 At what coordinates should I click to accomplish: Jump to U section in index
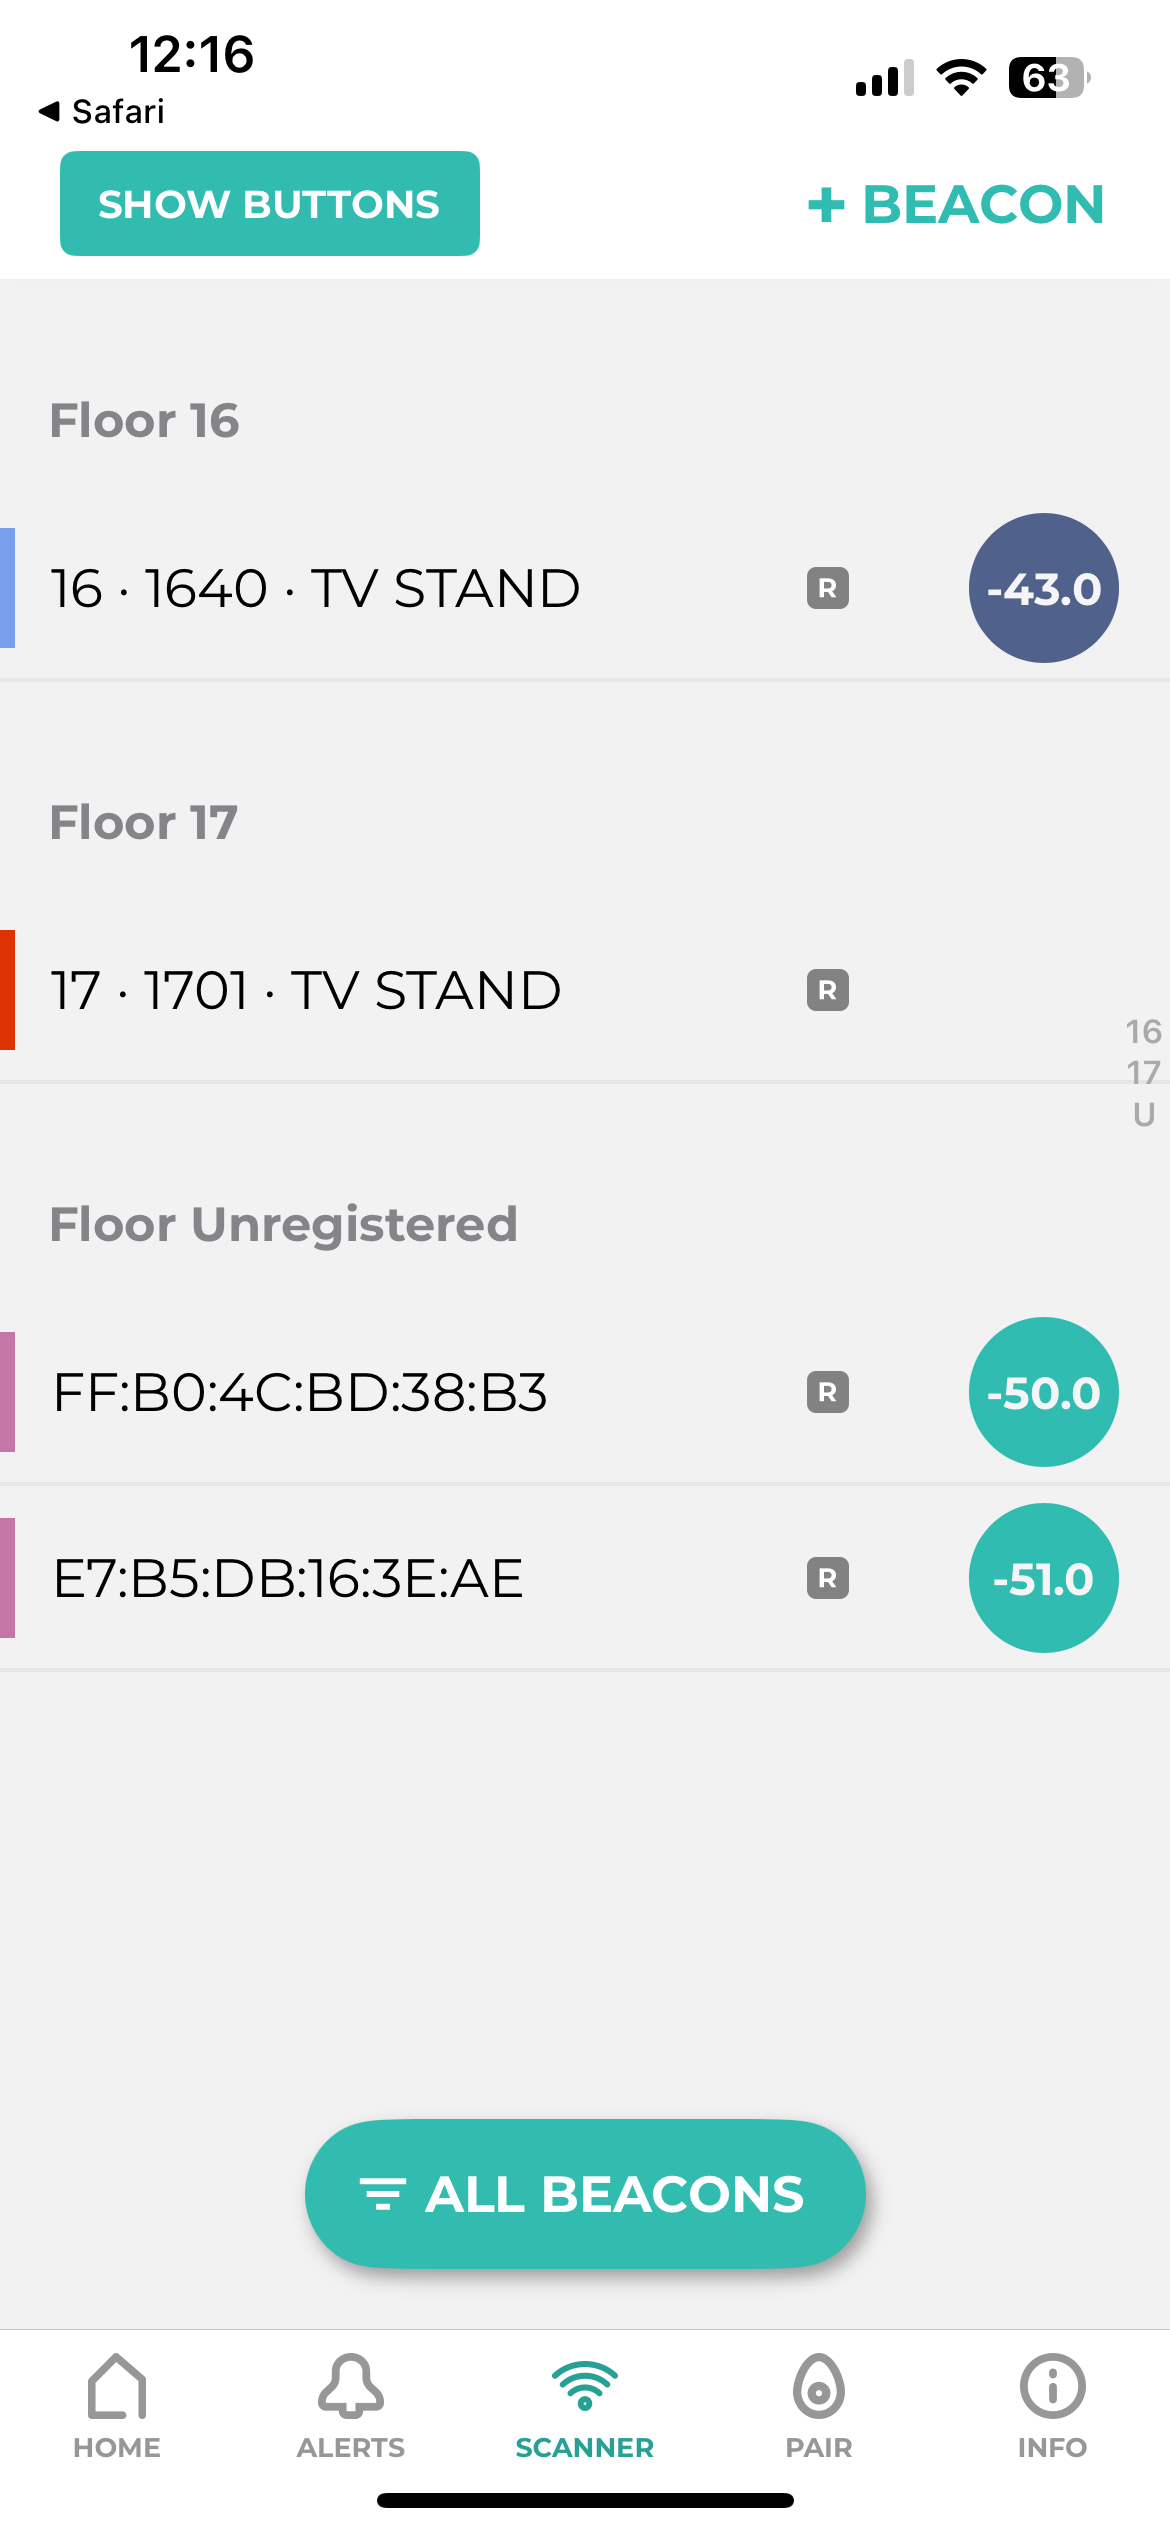coord(1143,1113)
